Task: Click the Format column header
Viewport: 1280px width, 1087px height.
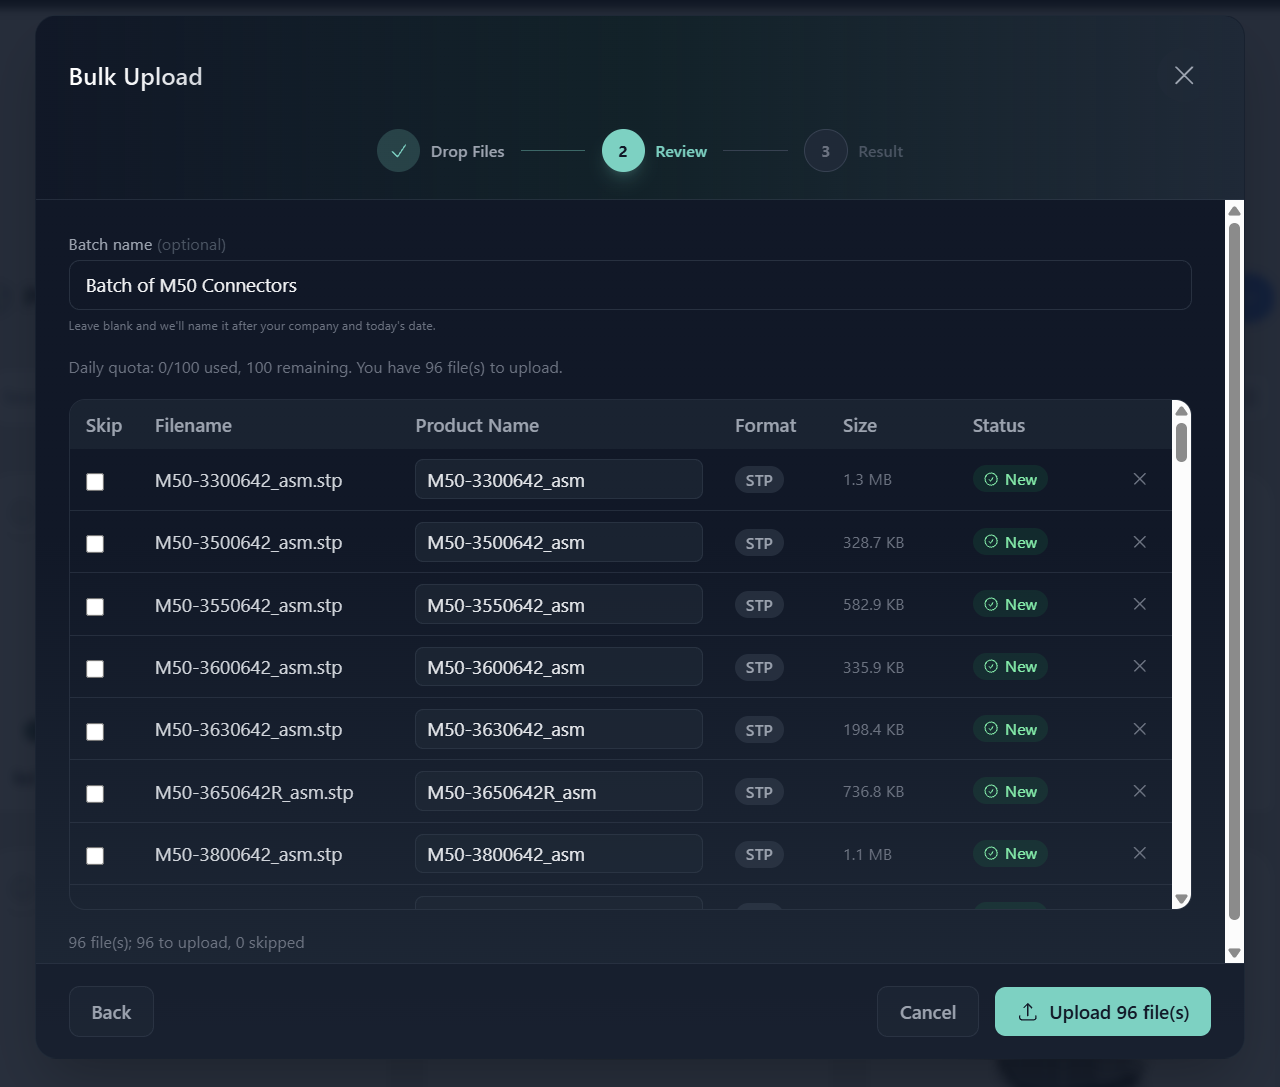Action: pos(766,425)
